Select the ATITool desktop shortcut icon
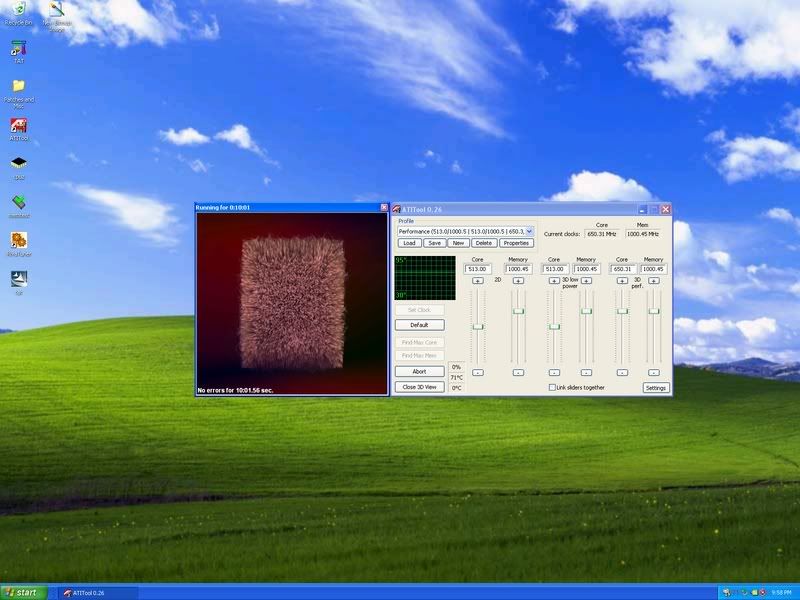800x600 pixels. point(18,125)
